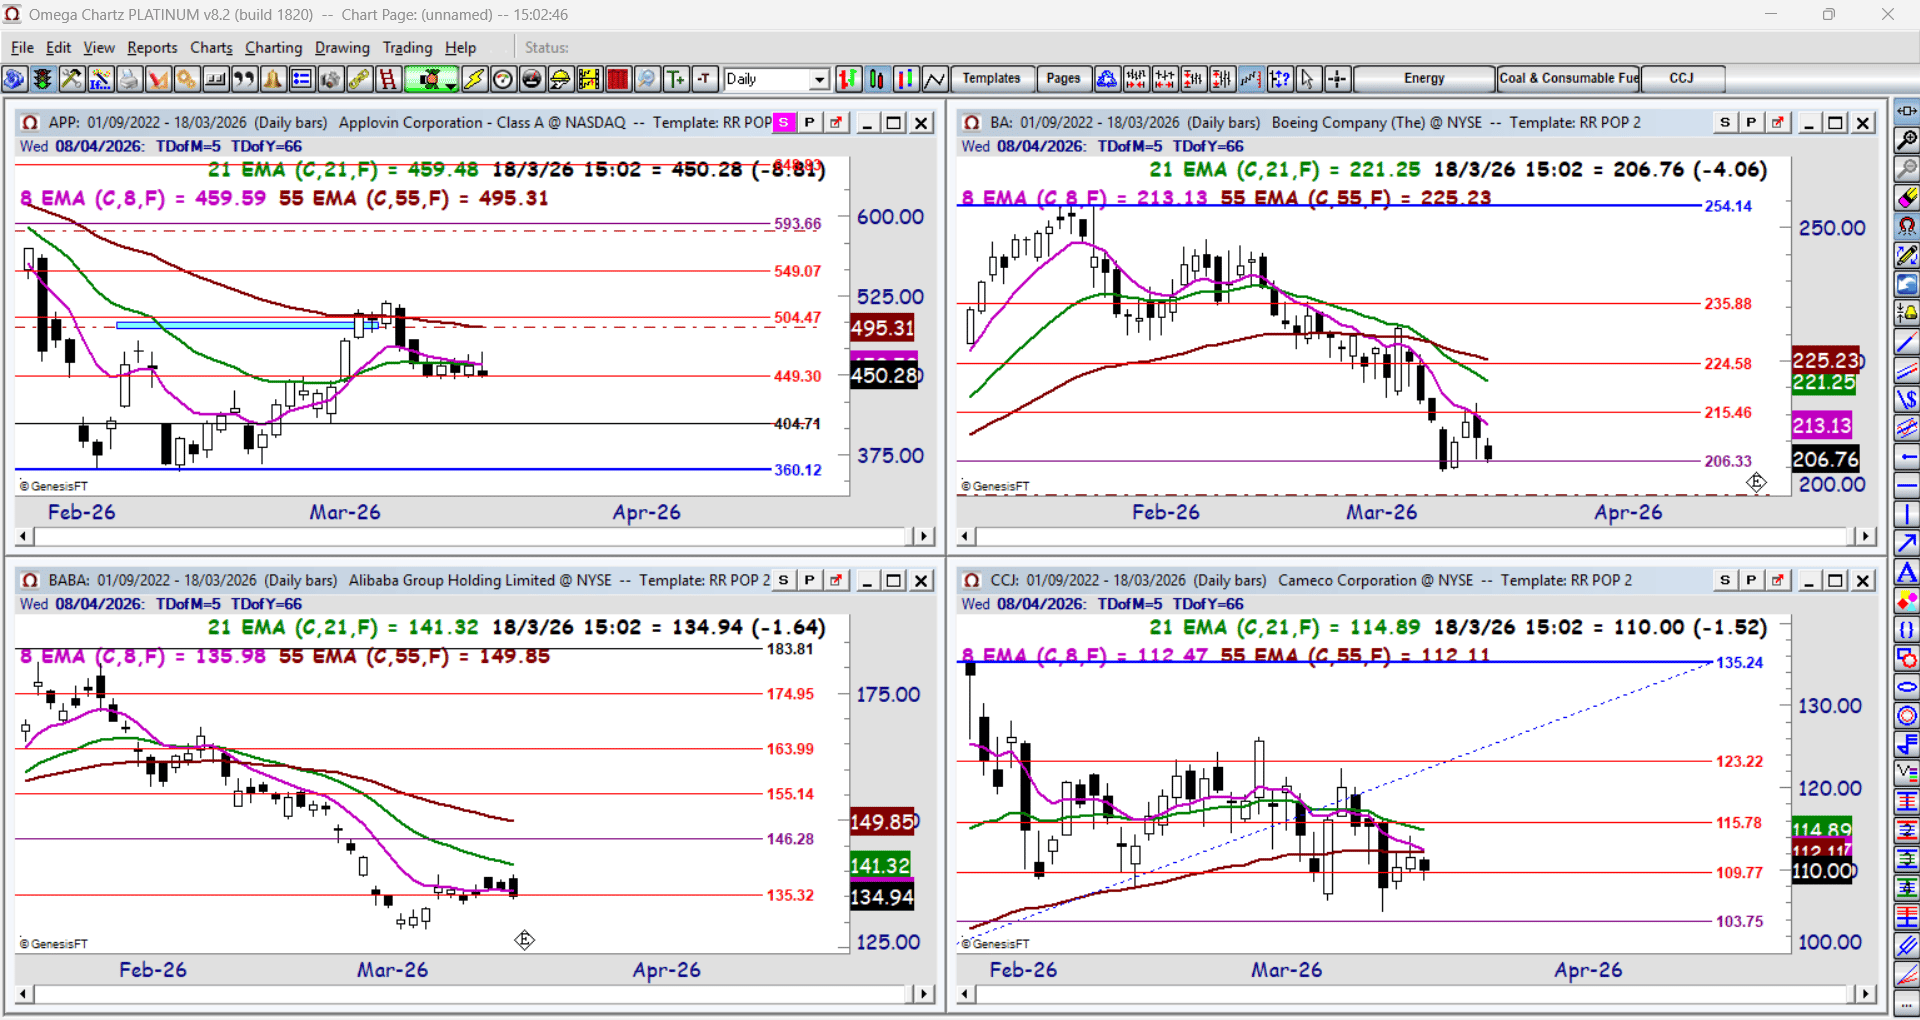The height and width of the screenshot is (1020, 1920).
Task: Click right arrow of BA chart scrollbar
Action: click(x=1865, y=536)
